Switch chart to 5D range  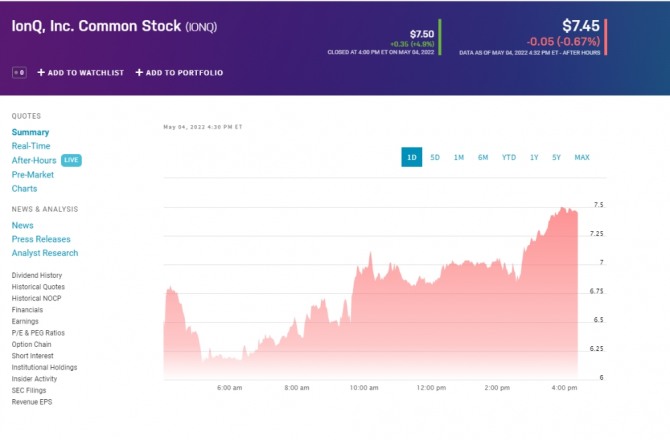coord(435,157)
